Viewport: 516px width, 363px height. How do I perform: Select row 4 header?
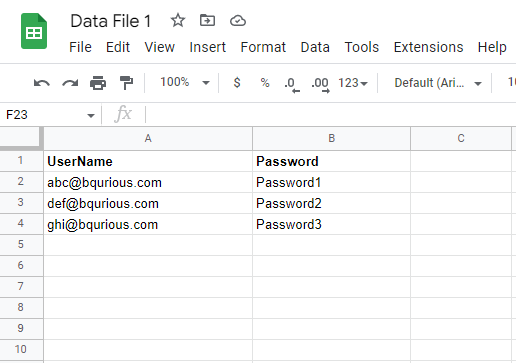pyautogui.click(x=21, y=224)
